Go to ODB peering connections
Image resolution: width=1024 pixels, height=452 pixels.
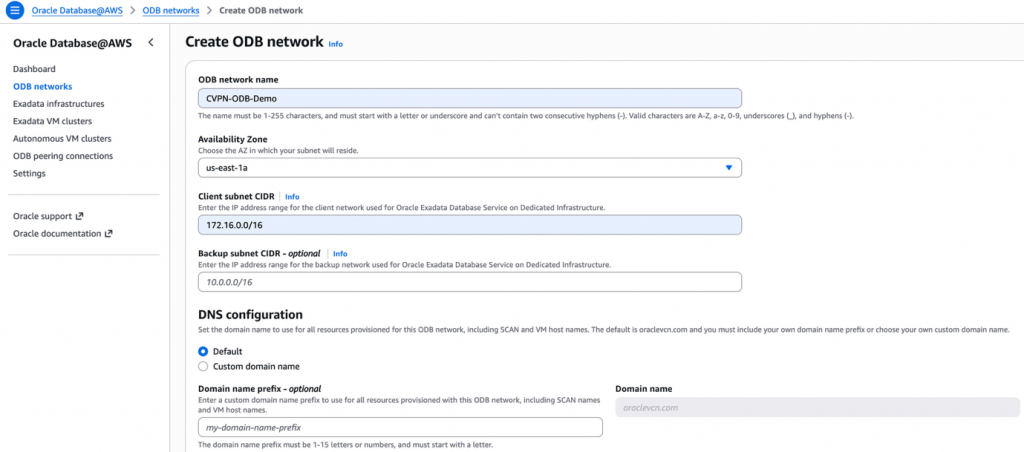coord(62,156)
